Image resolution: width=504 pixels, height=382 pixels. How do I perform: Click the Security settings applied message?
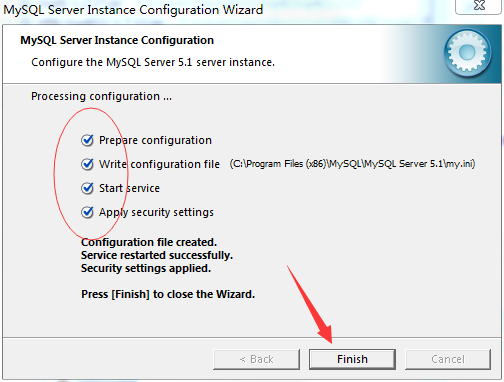click(146, 268)
